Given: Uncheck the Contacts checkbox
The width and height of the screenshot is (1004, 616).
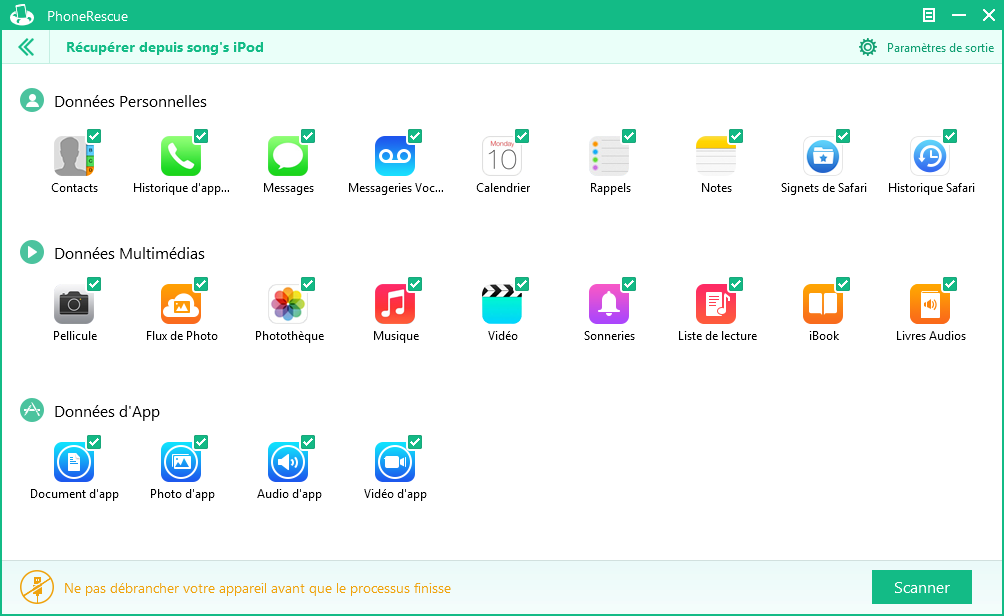Looking at the screenshot, I should (94, 136).
